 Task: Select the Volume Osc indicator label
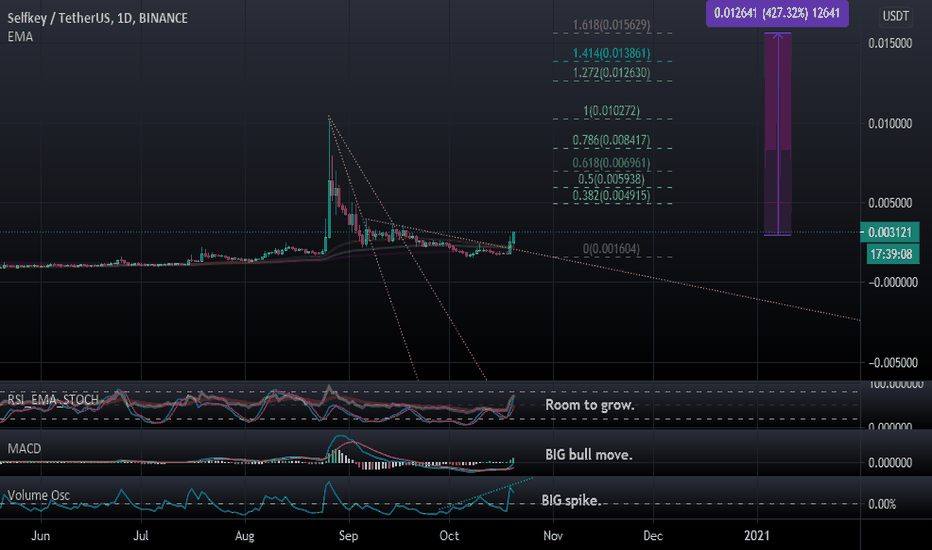click(x=39, y=495)
